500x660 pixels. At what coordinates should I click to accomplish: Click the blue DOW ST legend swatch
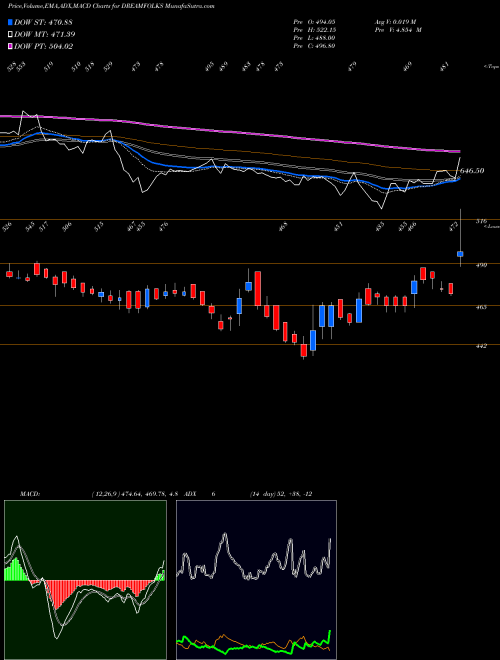[11, 22]
